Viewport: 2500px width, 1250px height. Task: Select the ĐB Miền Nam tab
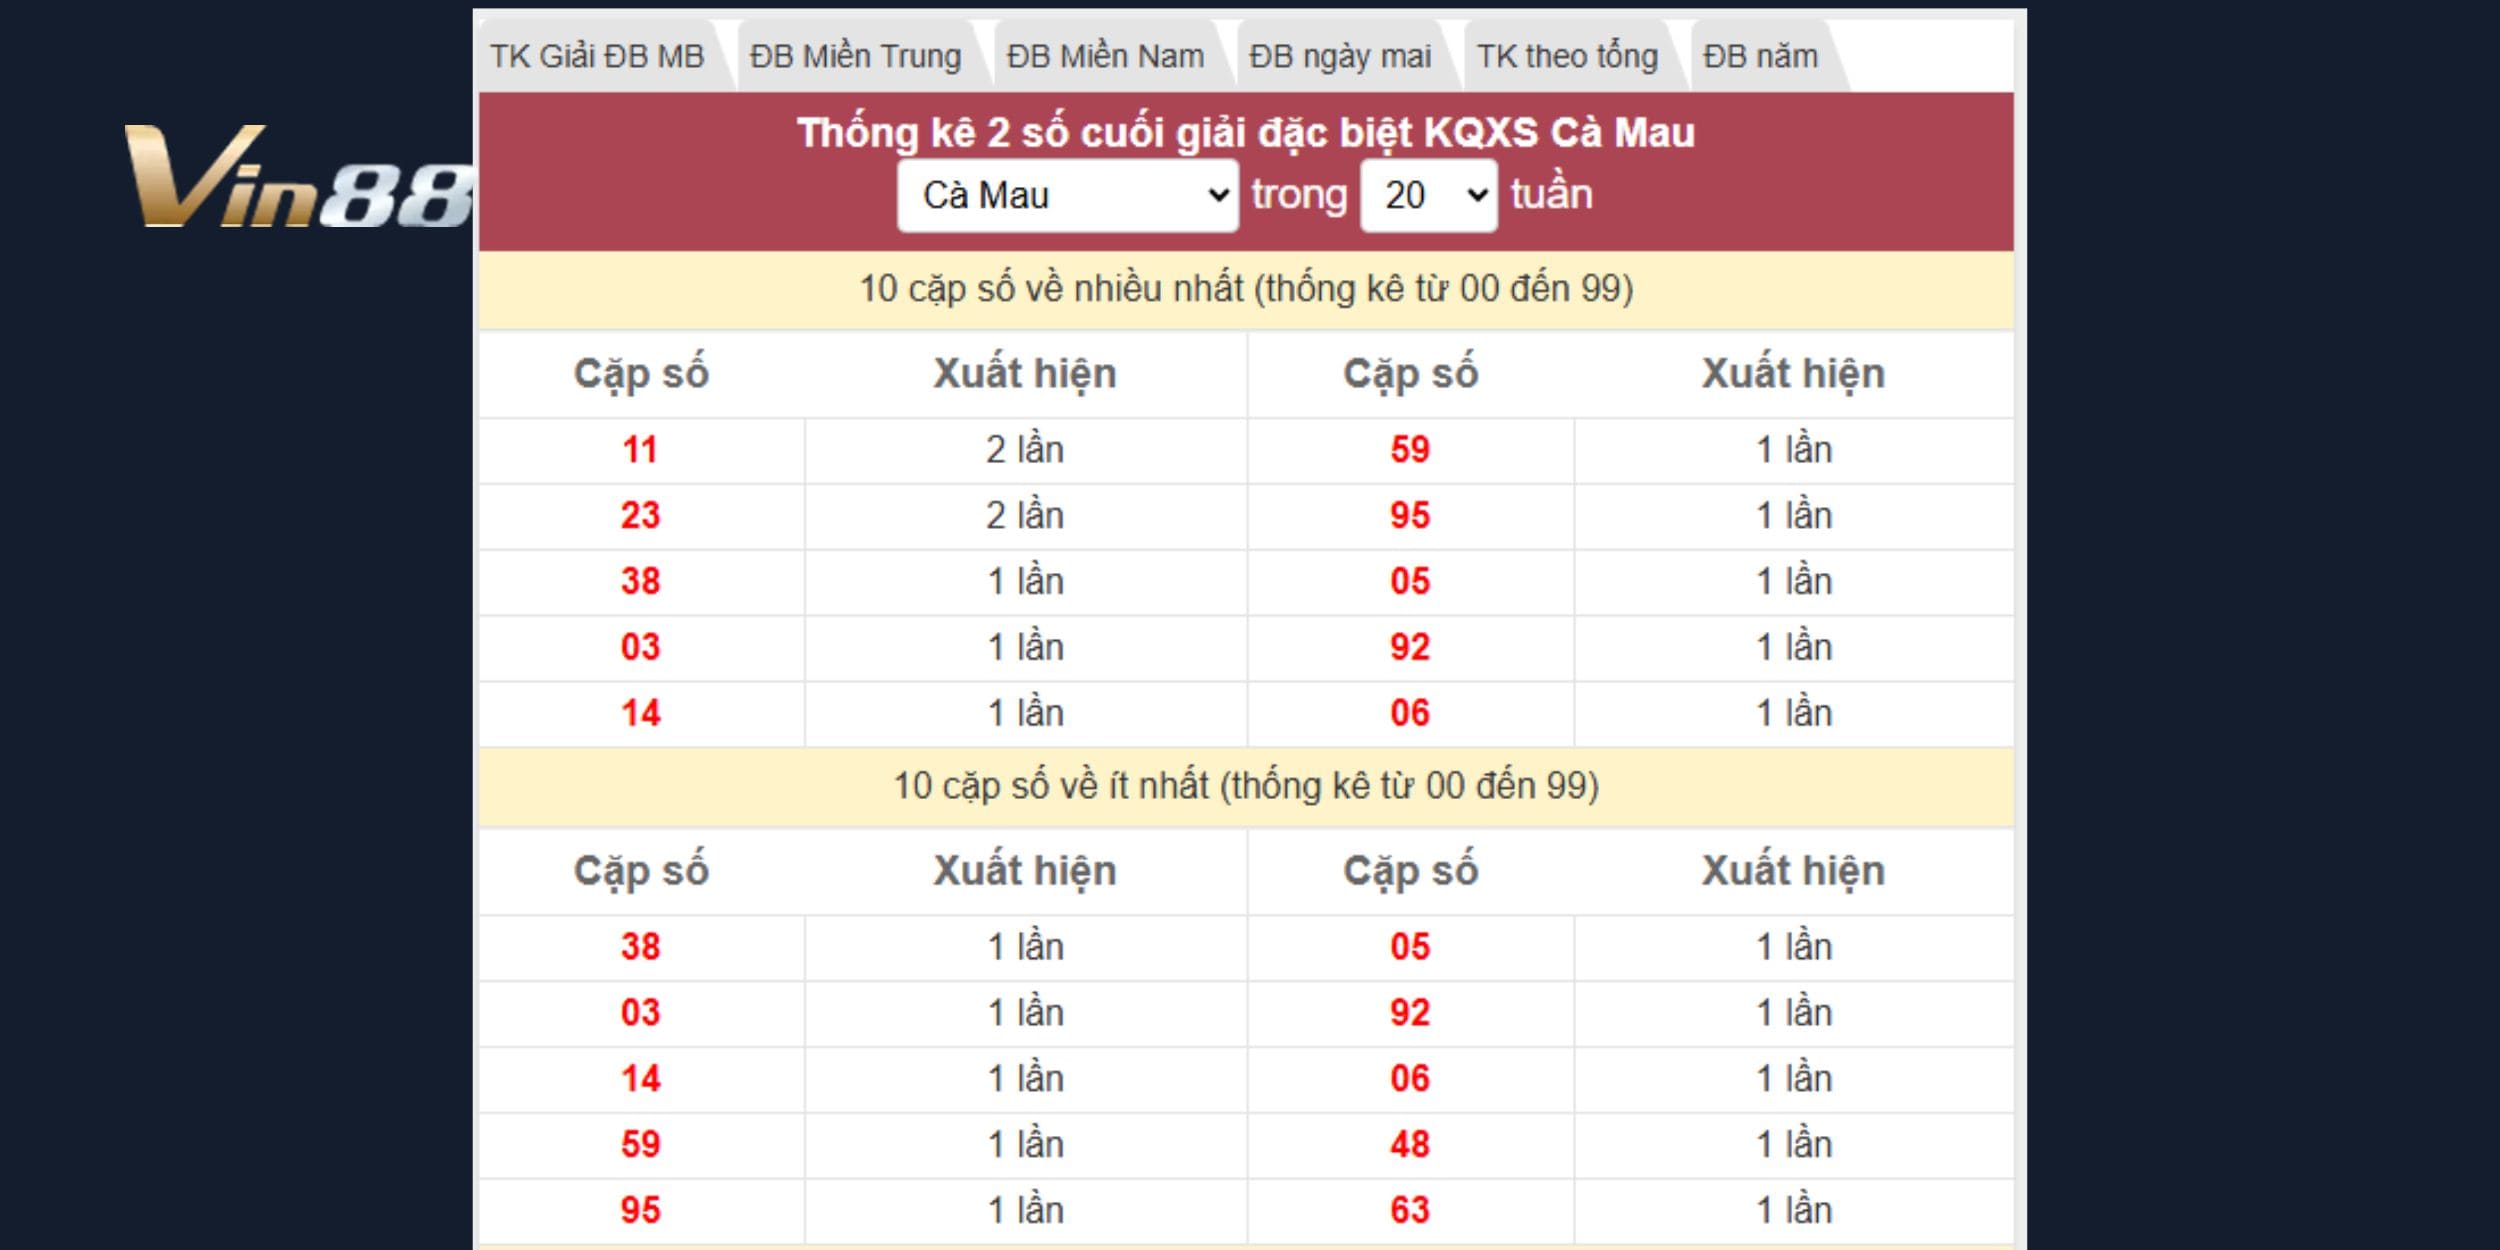click(x=1105, y=57)
